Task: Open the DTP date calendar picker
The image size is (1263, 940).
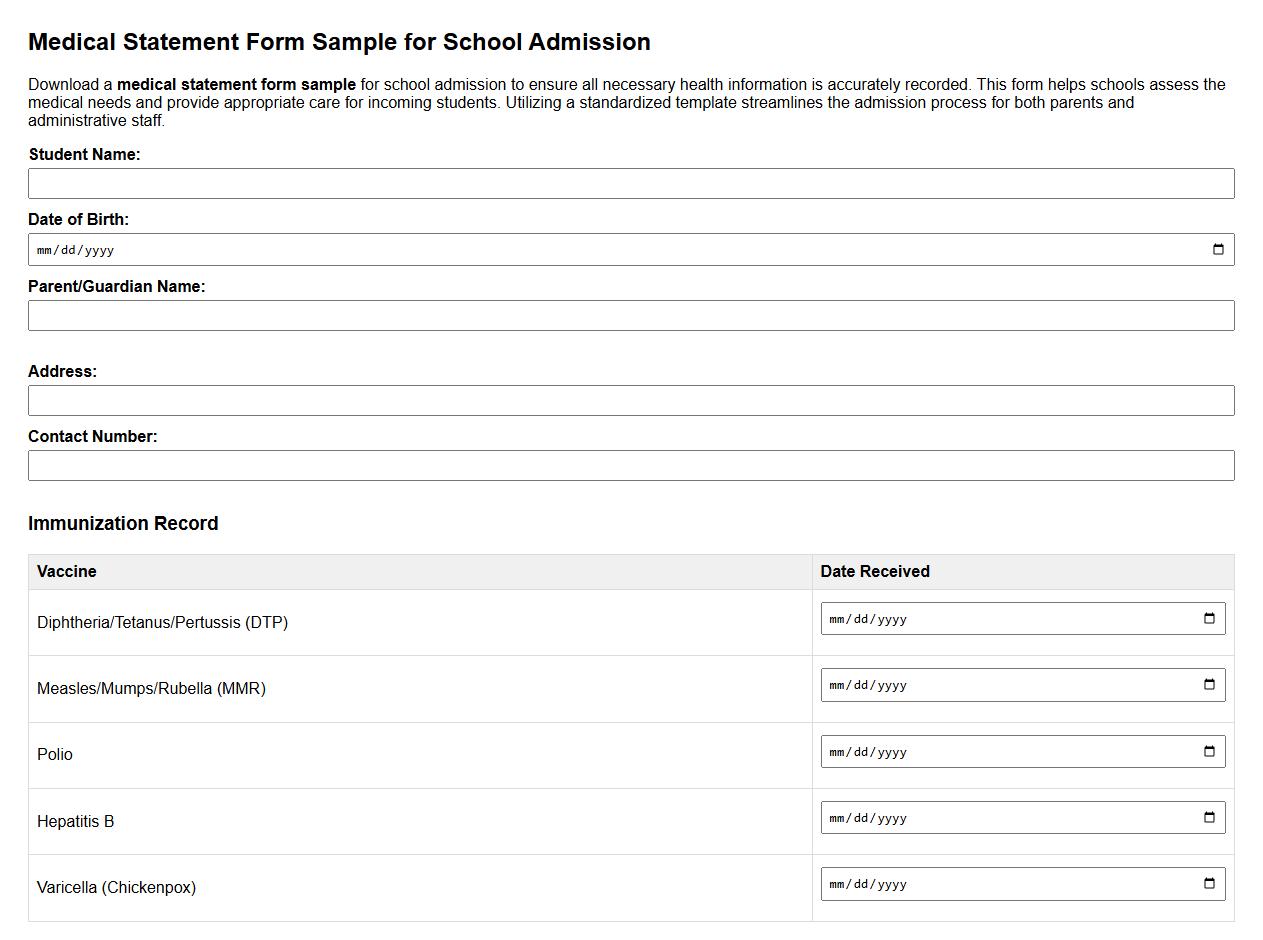Action: 1209,617
